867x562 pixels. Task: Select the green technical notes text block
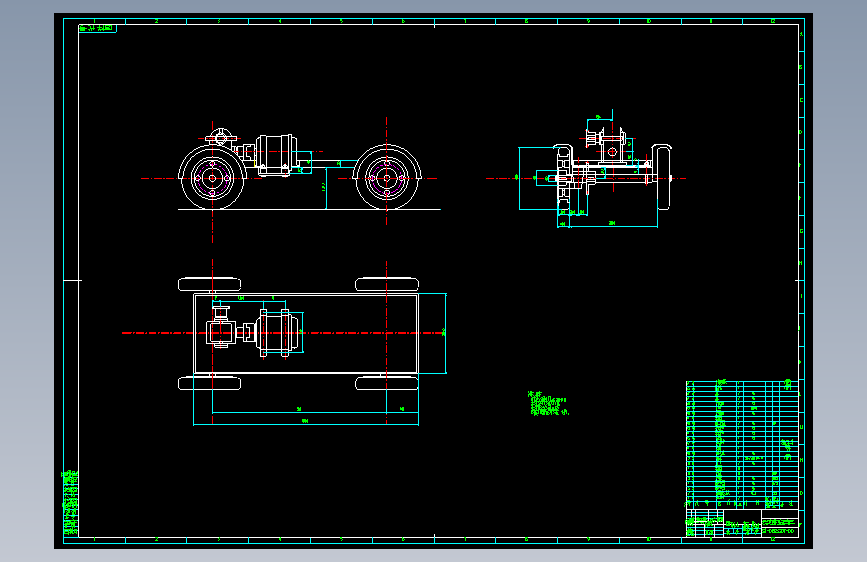pyautogui.click(x=547, y=403)
